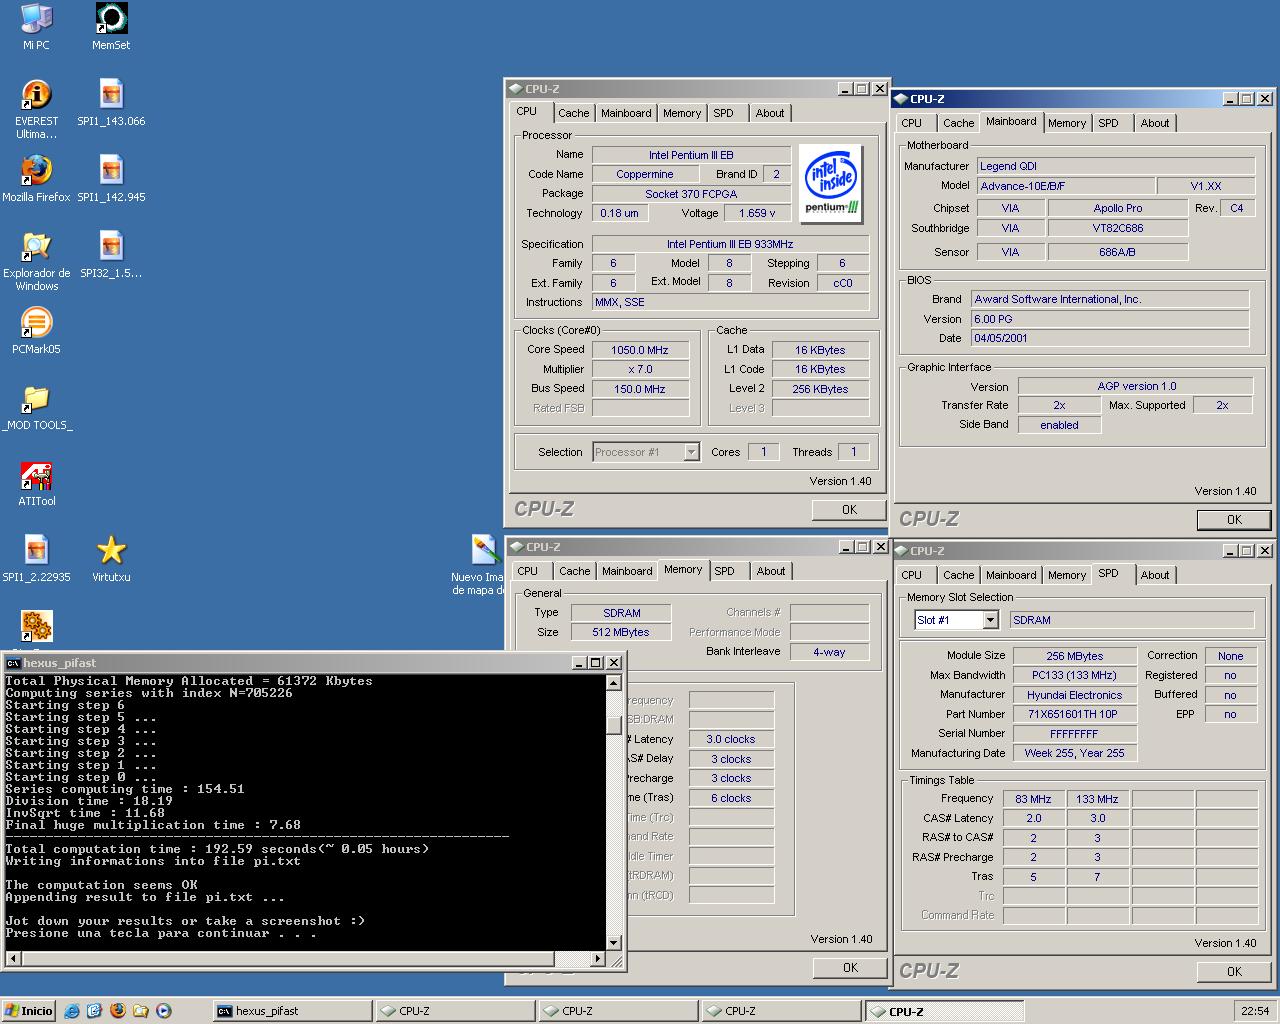
Task: Select the Nuevo Imagen de mapa bitmap icon
Action: (x=485, y=550)
